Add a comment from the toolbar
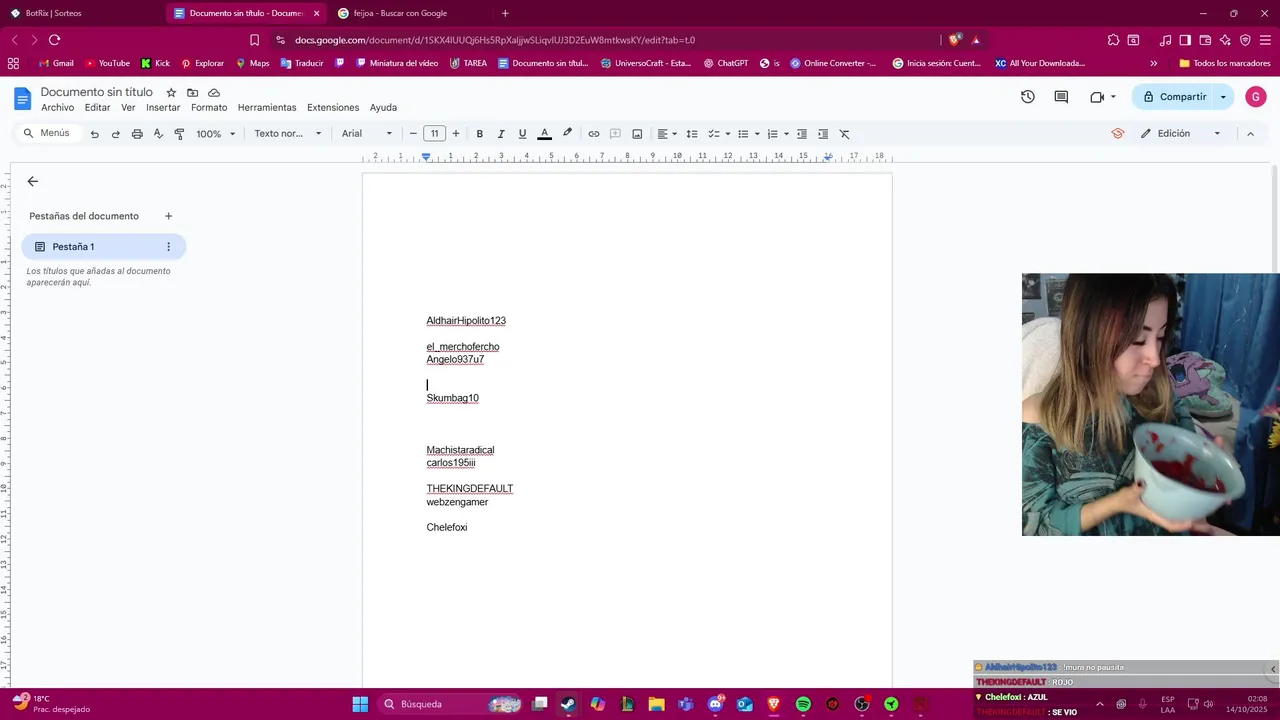 (615, 134)
